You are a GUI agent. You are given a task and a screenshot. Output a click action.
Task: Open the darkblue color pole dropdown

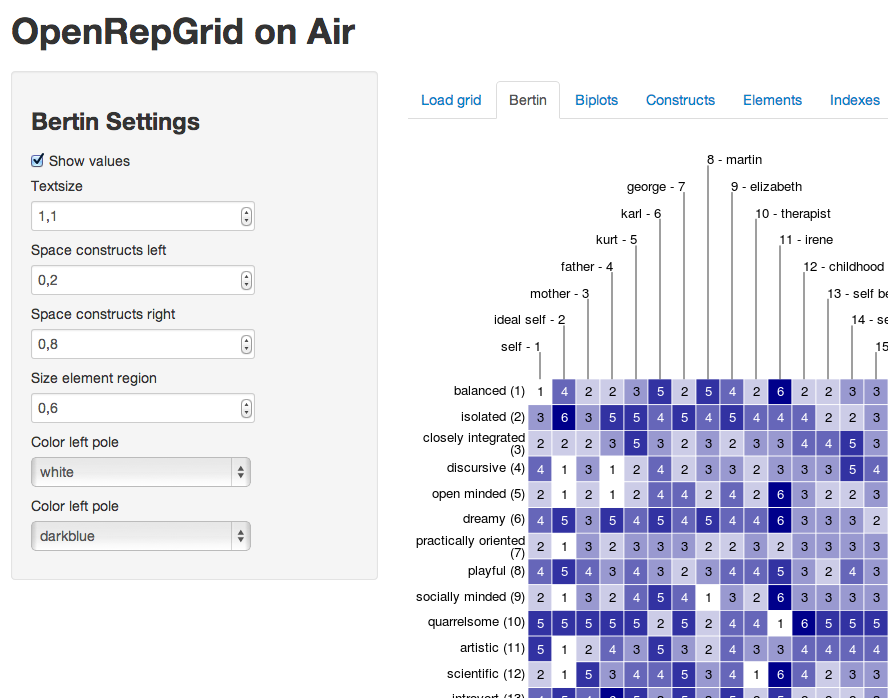[x=140, y=536]
